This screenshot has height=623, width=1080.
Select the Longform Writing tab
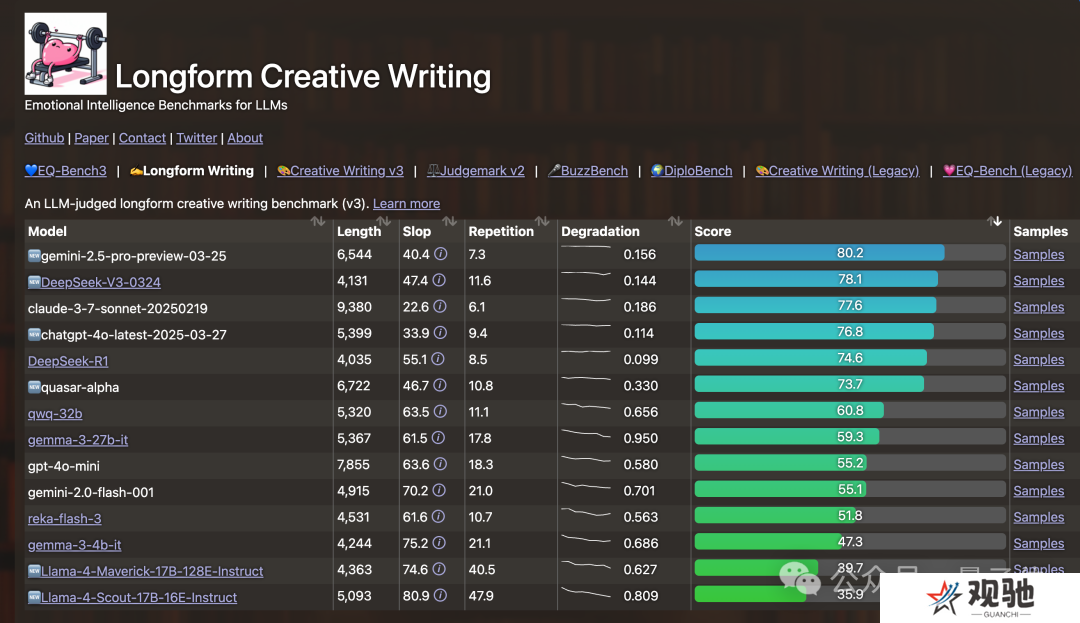point(191,171)
